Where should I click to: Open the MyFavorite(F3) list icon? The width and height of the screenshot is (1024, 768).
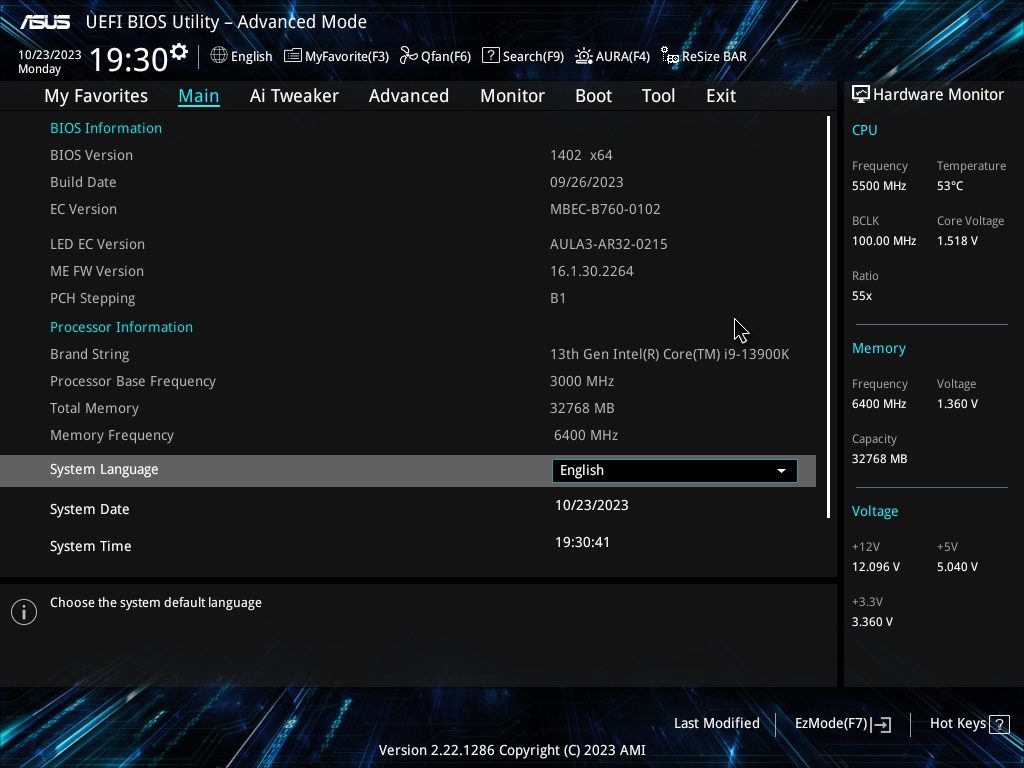pos(293,56)
